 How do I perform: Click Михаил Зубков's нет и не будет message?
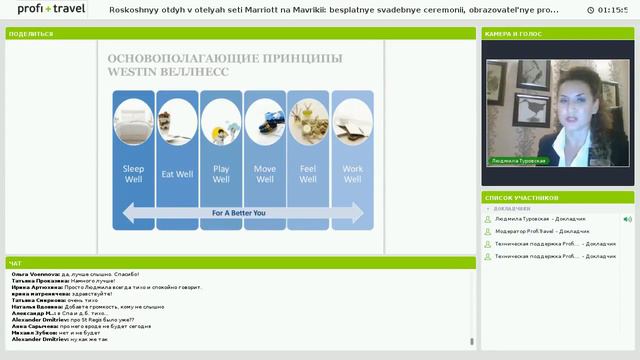56,333
